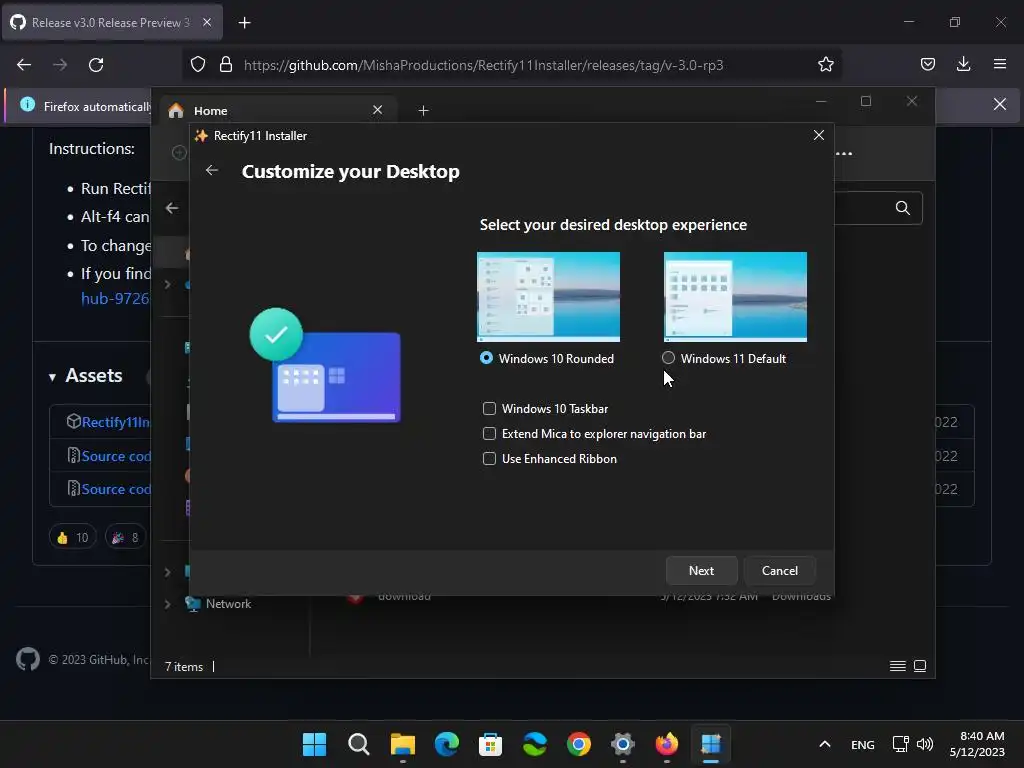Click the second Source code download link
This screenshot has height=768, width=1024.
pos(116,489)
